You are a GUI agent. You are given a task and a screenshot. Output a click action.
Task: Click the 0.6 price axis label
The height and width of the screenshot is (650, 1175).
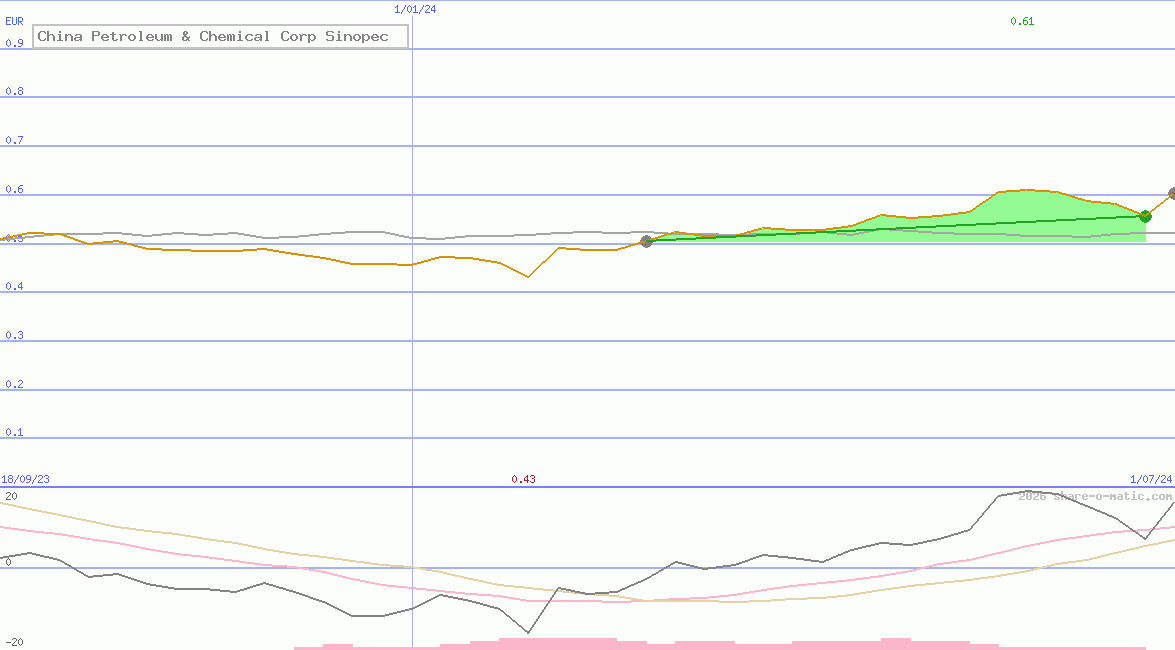tap(14, 189)
